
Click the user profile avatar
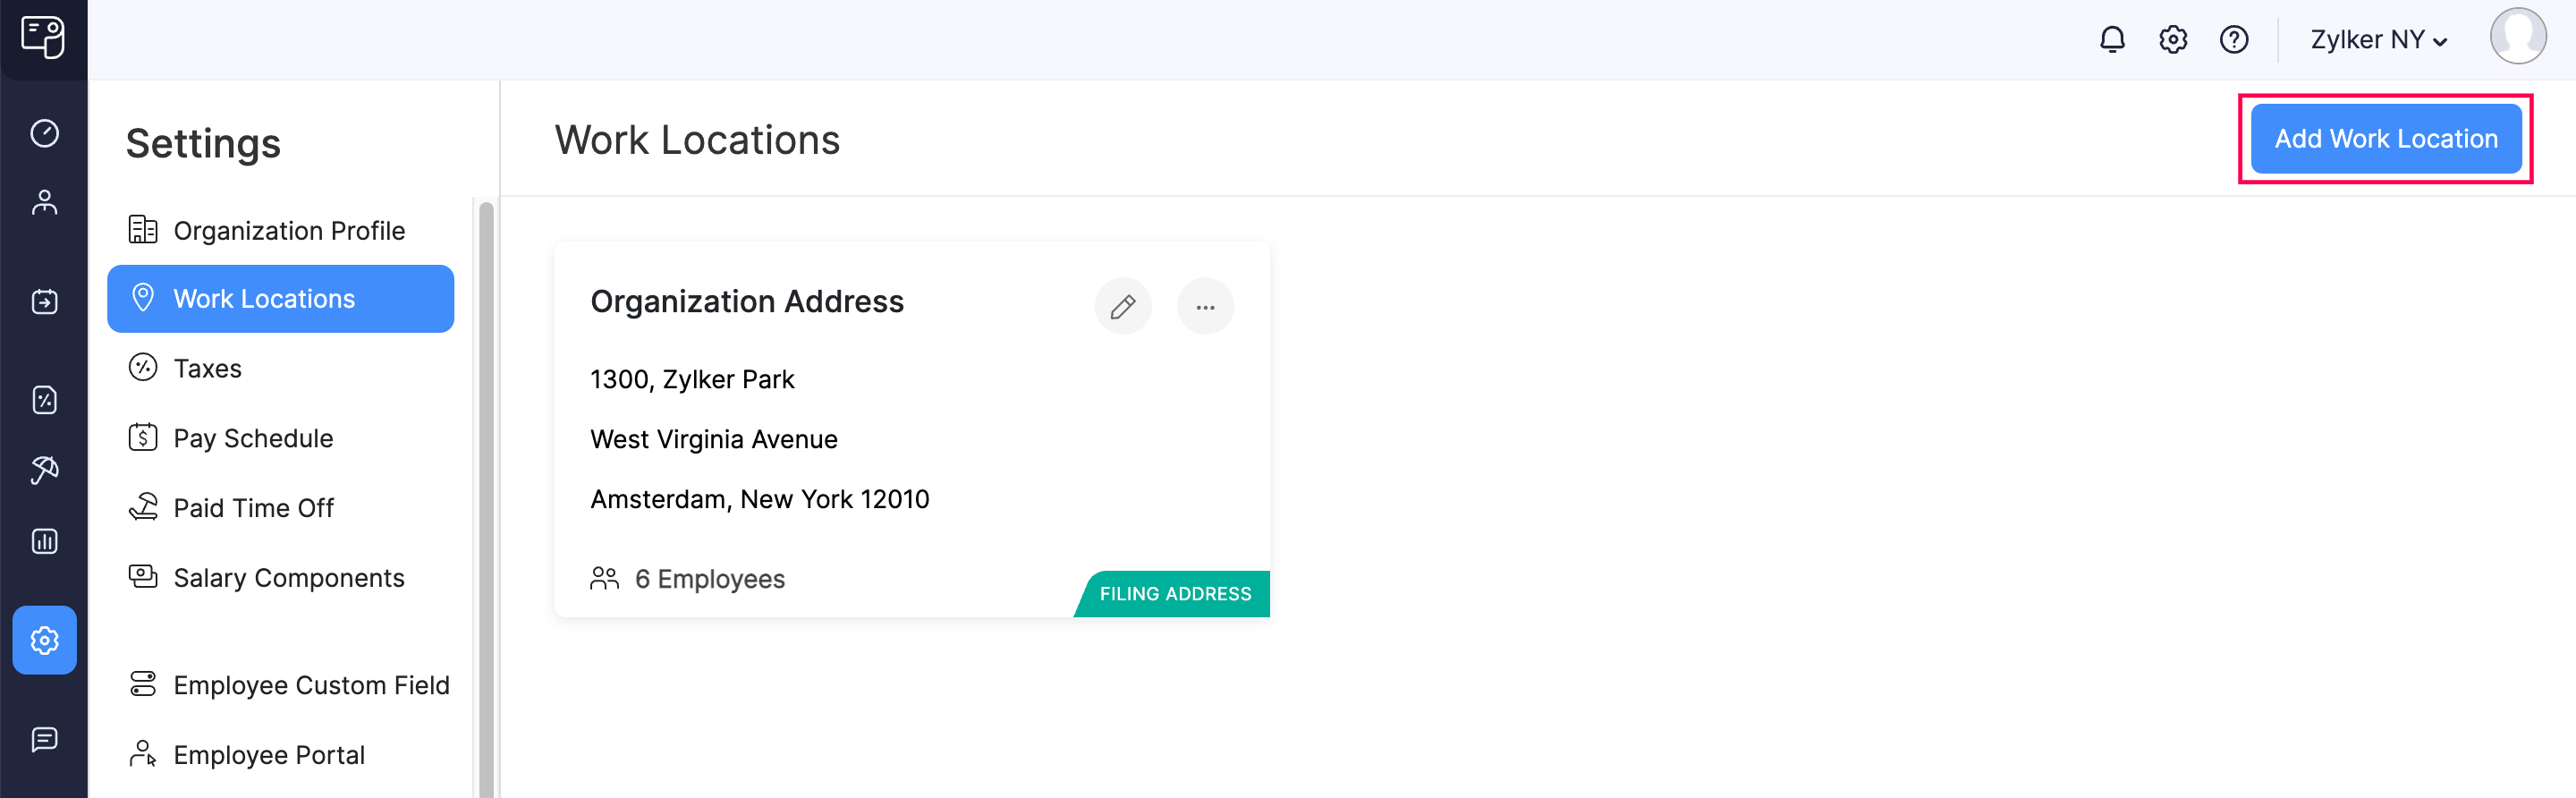coord(2517,37)
